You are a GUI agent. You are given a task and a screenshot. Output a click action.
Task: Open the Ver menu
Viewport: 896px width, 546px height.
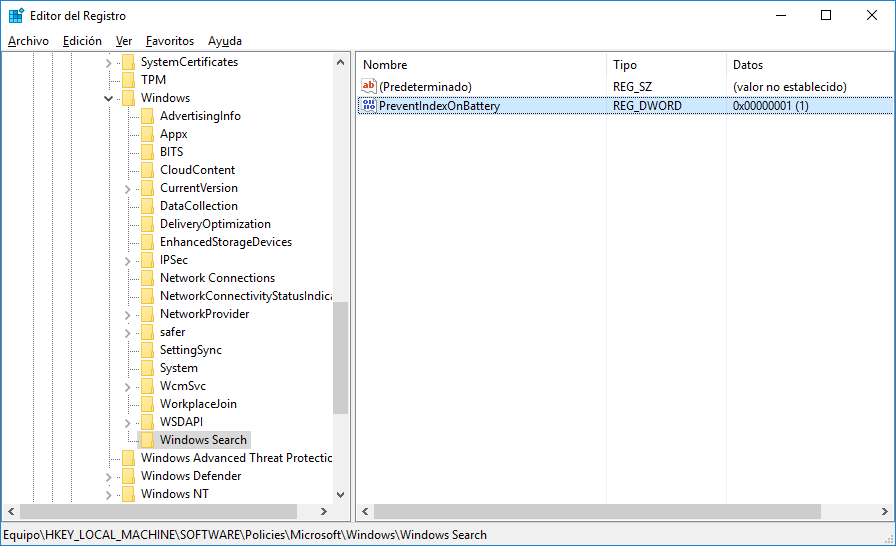124,41
